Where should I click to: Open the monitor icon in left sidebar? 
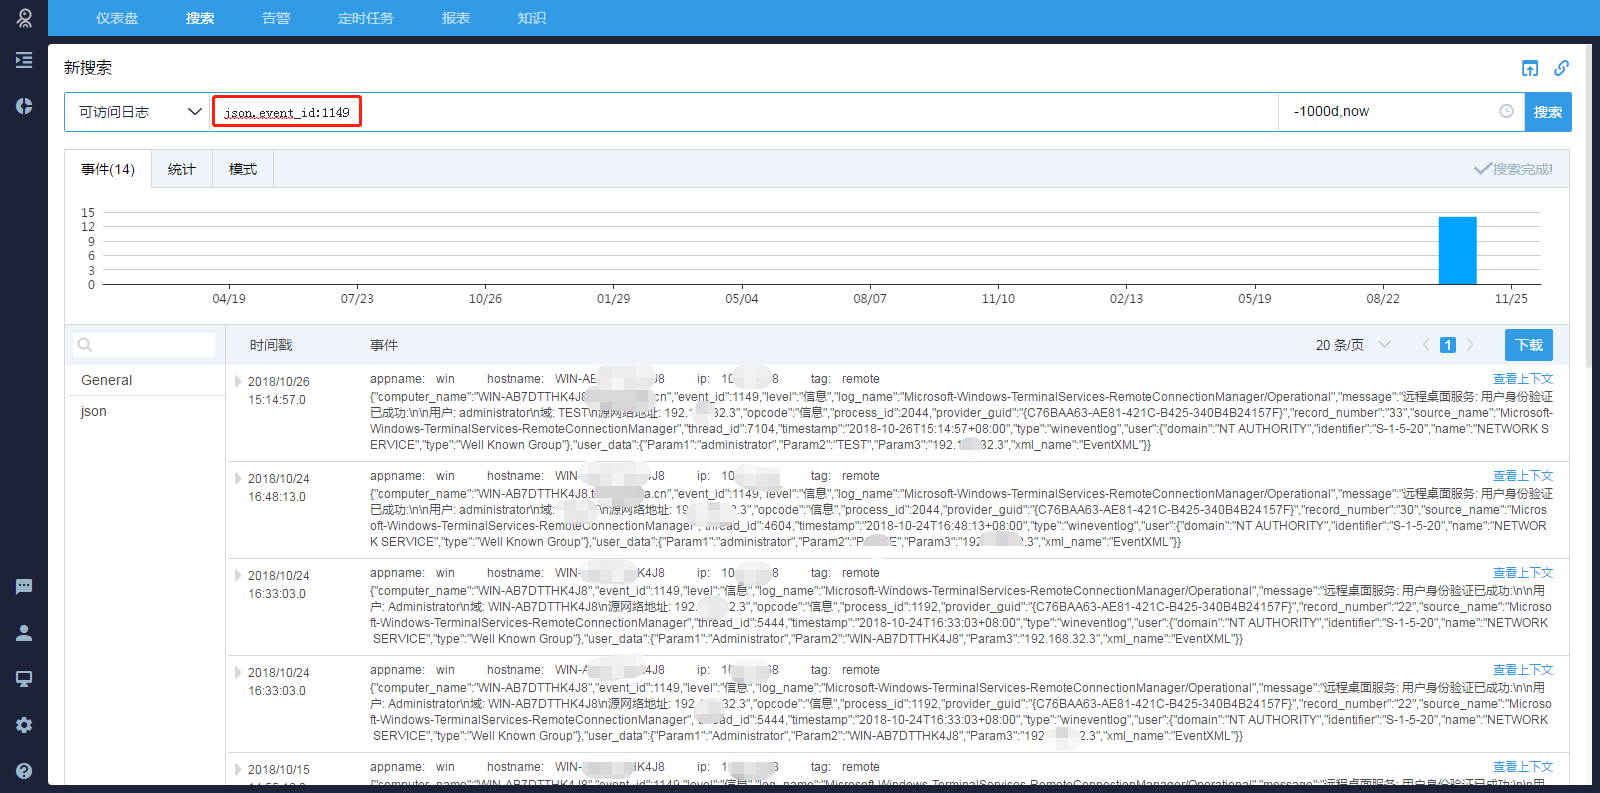pyautogui.click(x=24, y=679)
